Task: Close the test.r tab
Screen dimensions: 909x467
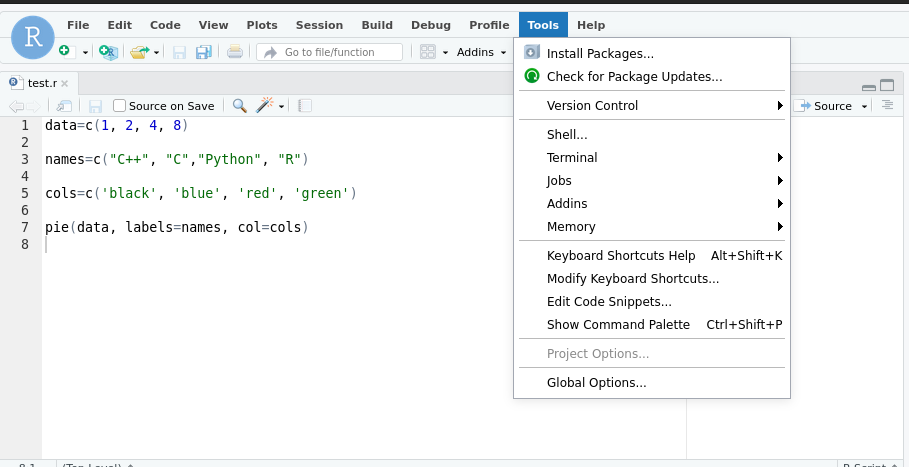Action: coord(64,83)
